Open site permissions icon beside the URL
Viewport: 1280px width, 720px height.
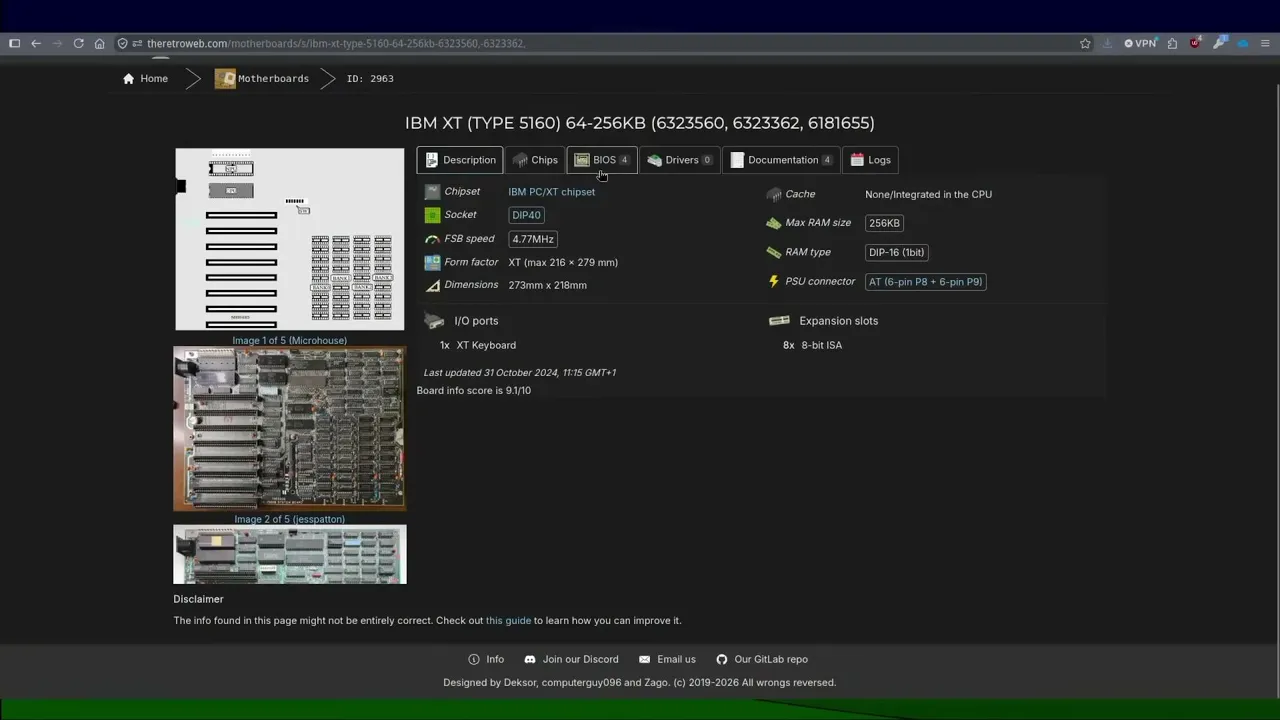(x=138, y=43)
